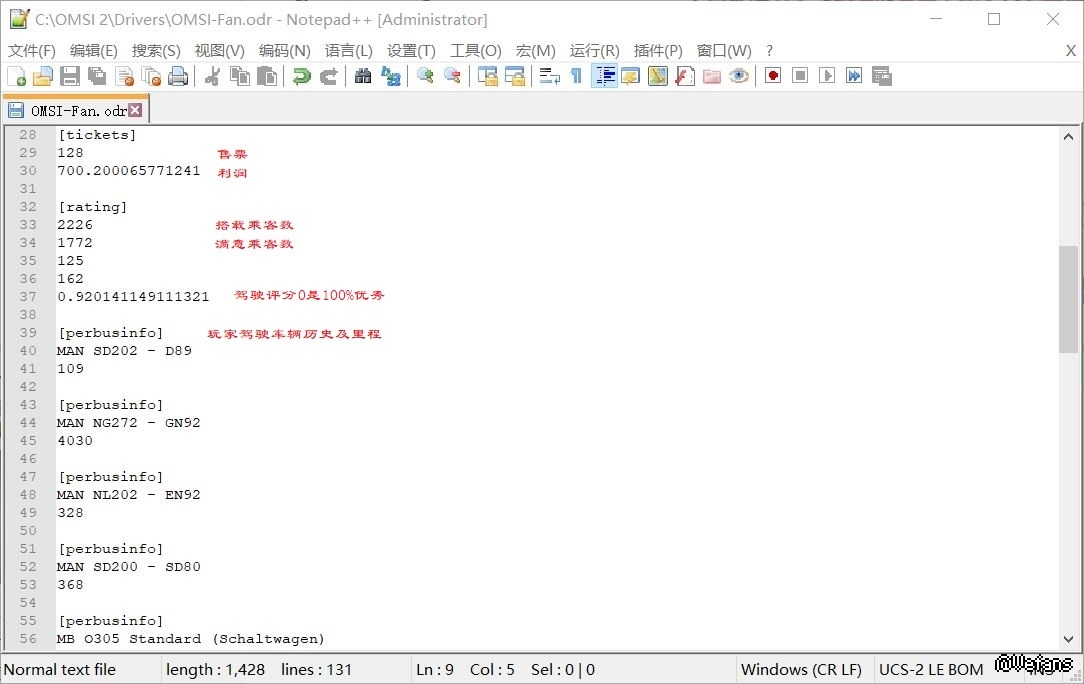The image size is (1084, 684).
Task: Click the Copy toolbar icon
Action: pyautogui.click(x=240, y=76)
